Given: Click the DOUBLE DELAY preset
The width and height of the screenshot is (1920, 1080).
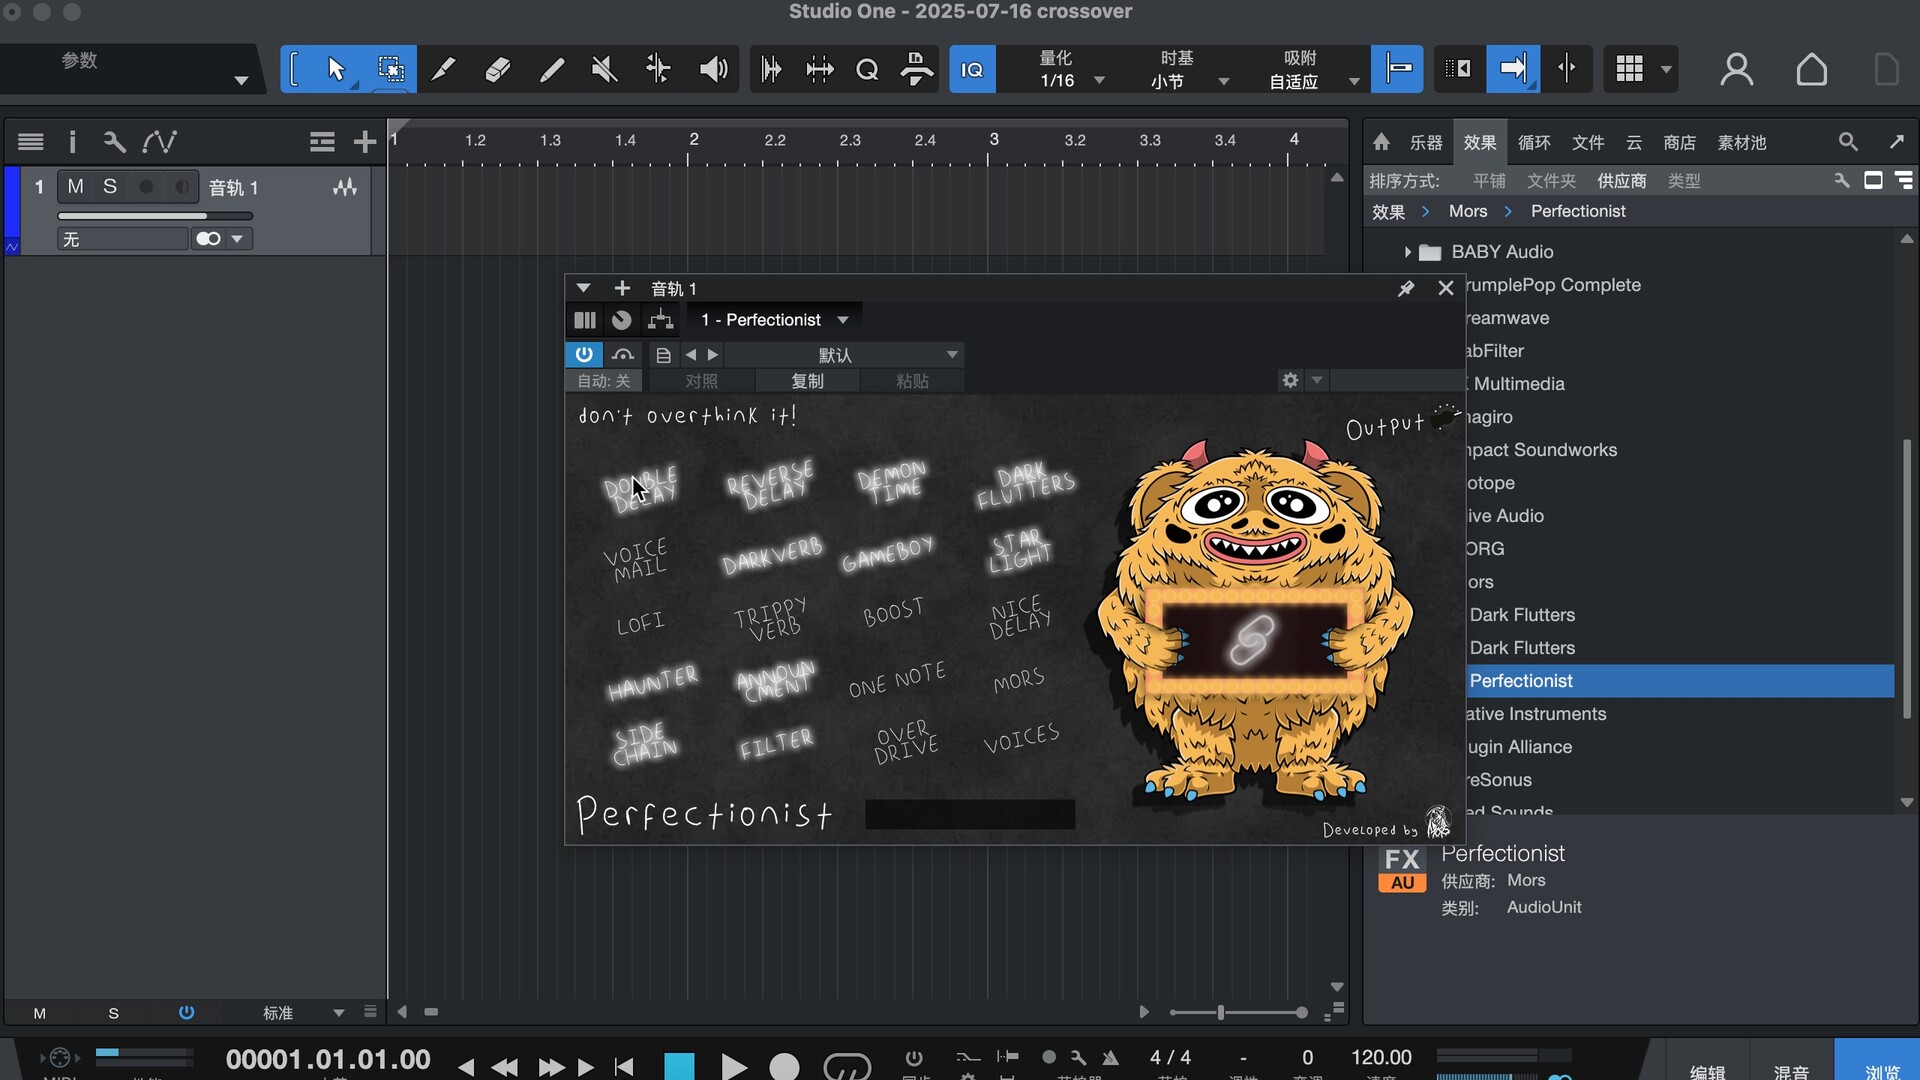Looking at the screenshot, I should (x=641, y=488).
